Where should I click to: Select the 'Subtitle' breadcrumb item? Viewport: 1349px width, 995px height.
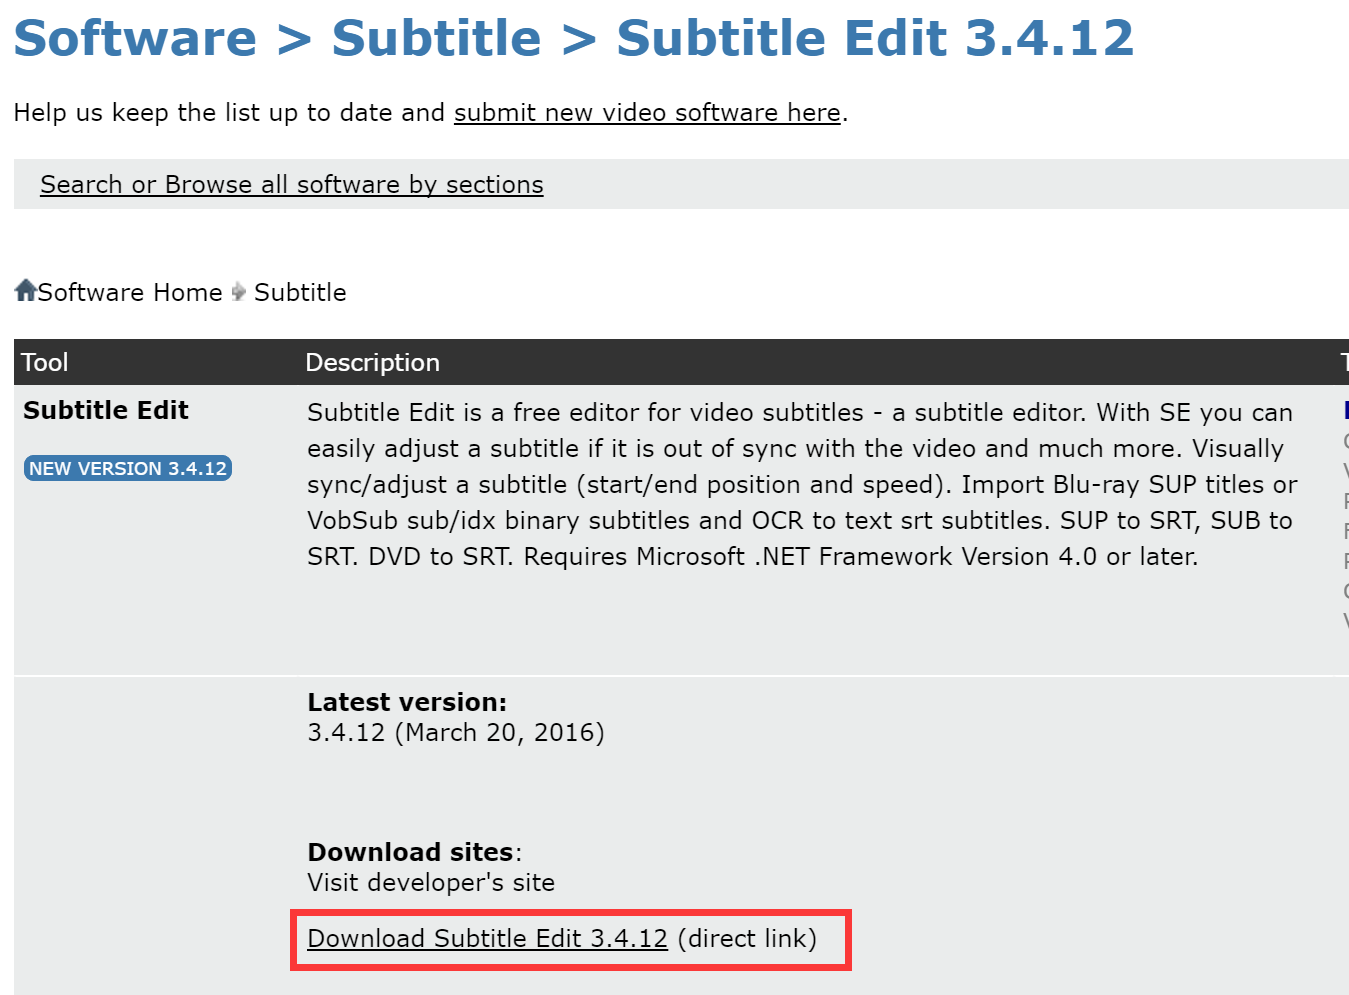300,293
